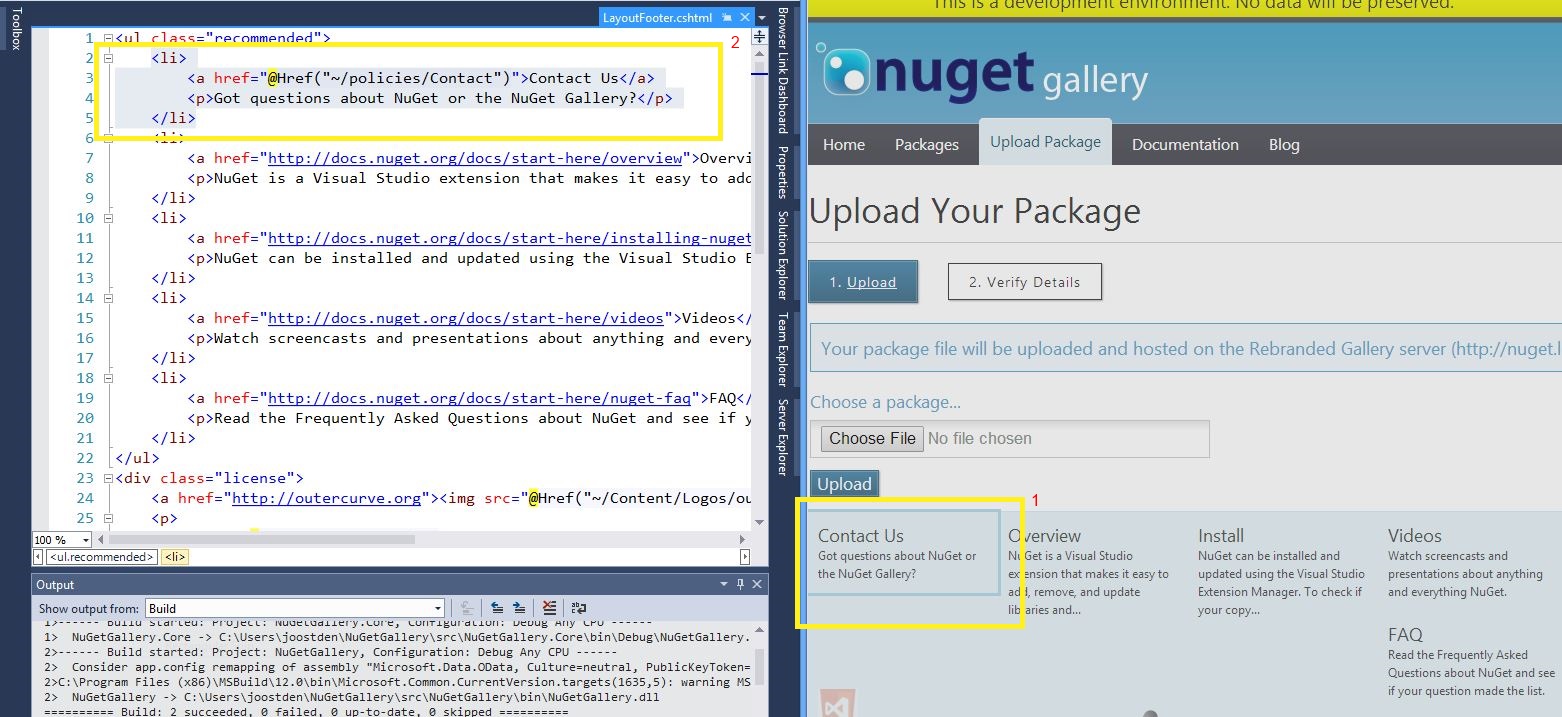Select the li breadcrumb element
The height and width of the screenshot is (717, 1562).
(173, 557)
